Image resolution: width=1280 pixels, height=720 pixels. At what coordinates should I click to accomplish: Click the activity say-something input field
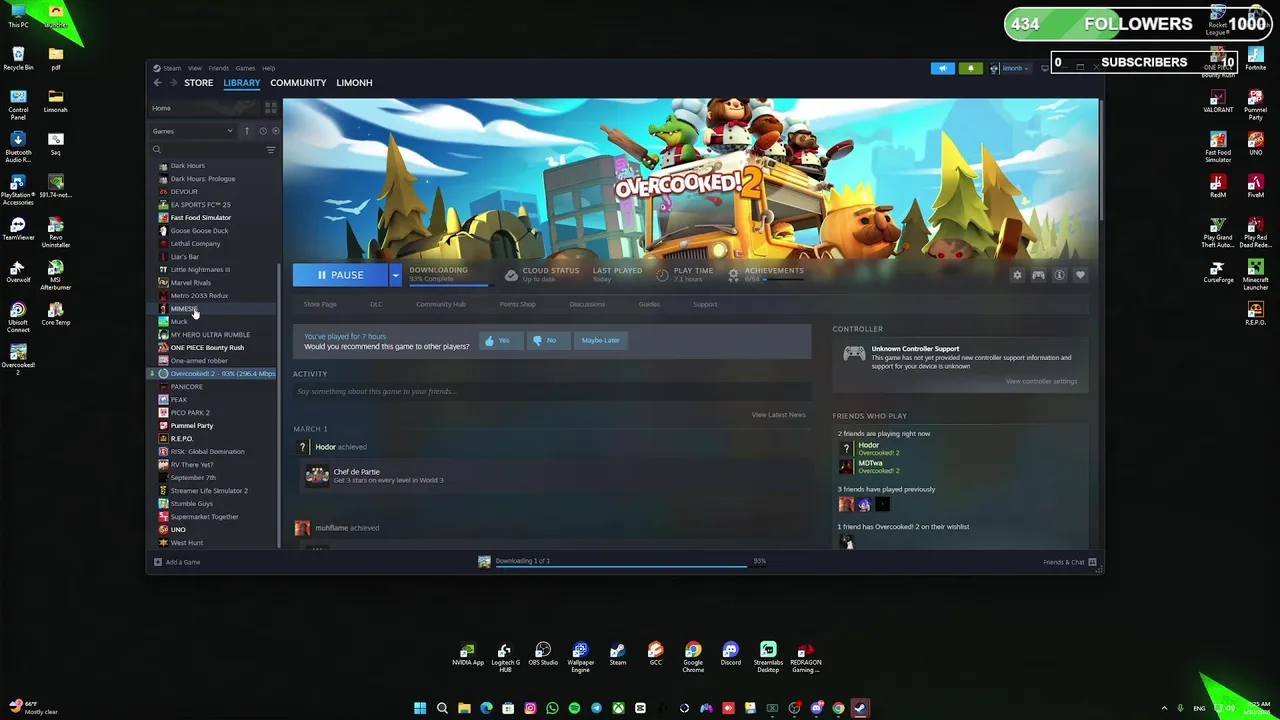551,392
